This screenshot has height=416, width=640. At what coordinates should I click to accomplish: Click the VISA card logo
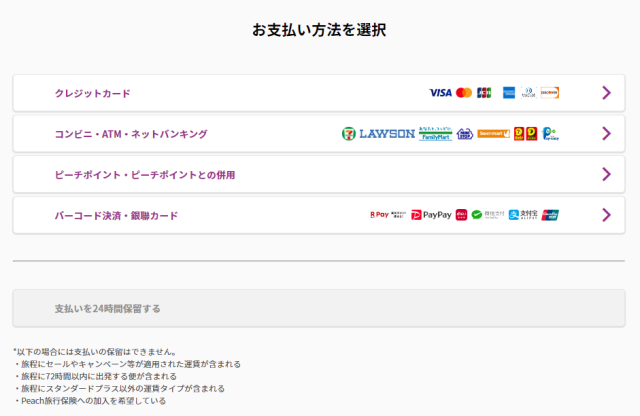pos(440,93)
